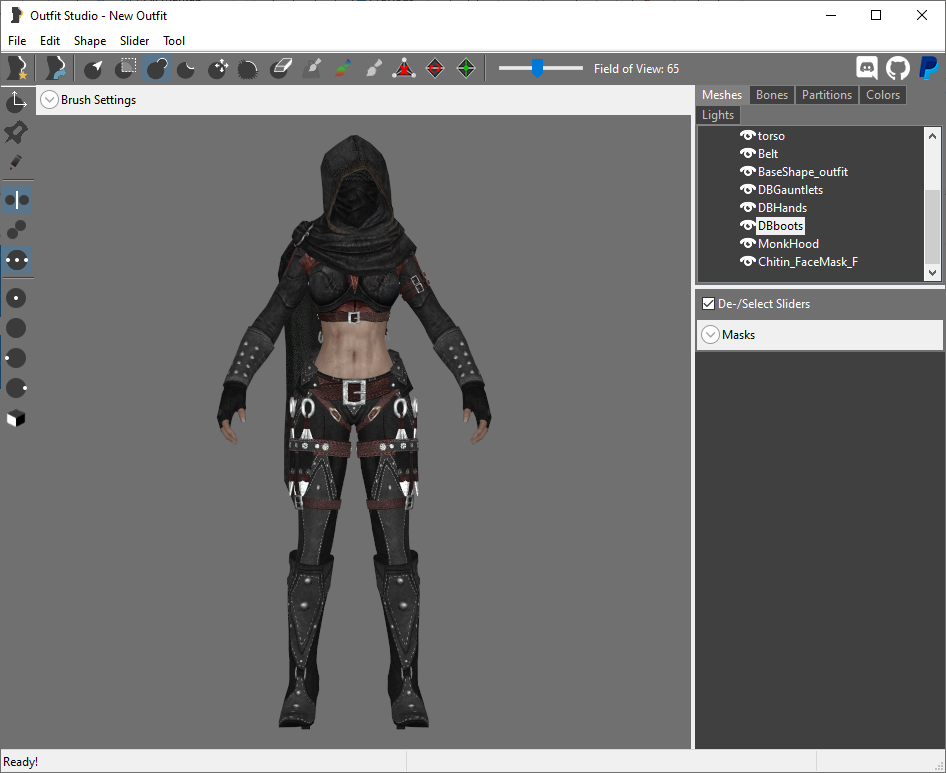
Task: Select the Smooth brush tool
Action: [x=249, y=68]
